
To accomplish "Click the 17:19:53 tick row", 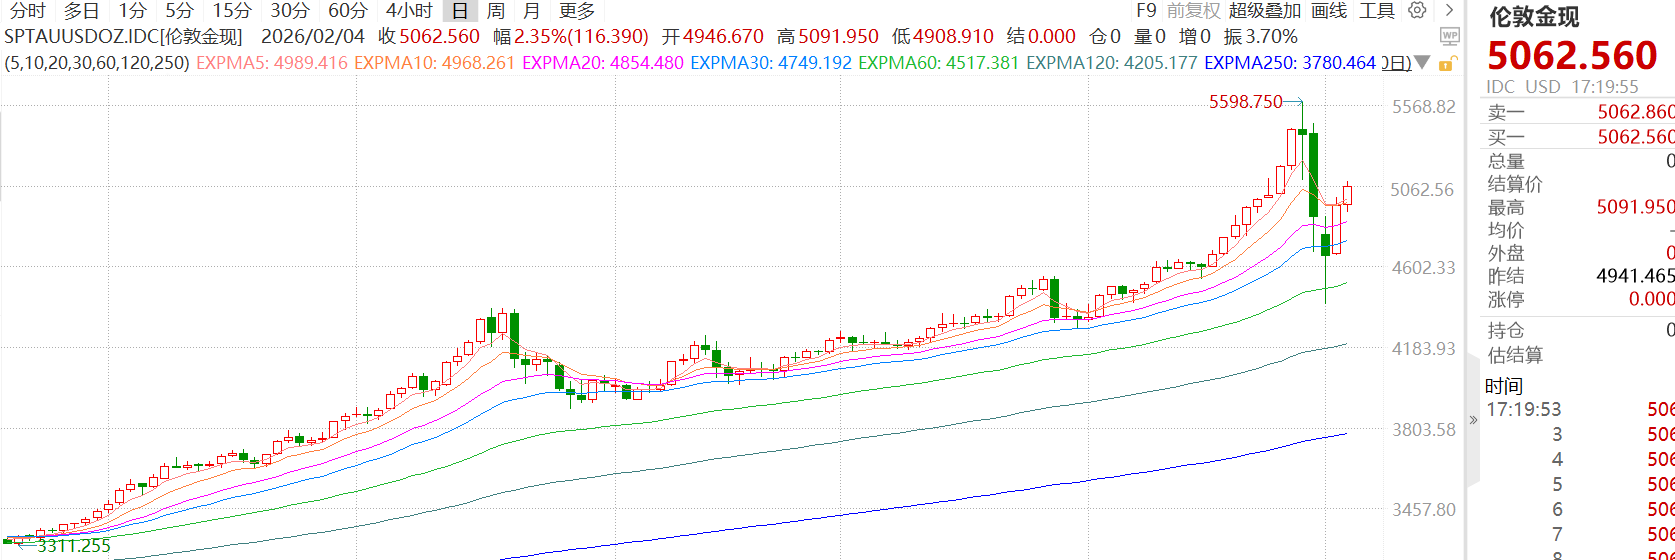I will click(x=1580, y=409).
